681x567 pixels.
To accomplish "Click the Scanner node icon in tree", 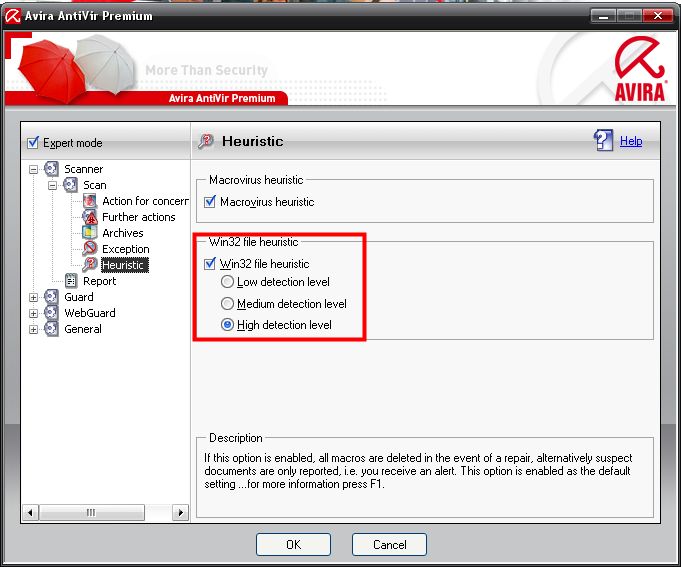I will (x=52, y=169).
